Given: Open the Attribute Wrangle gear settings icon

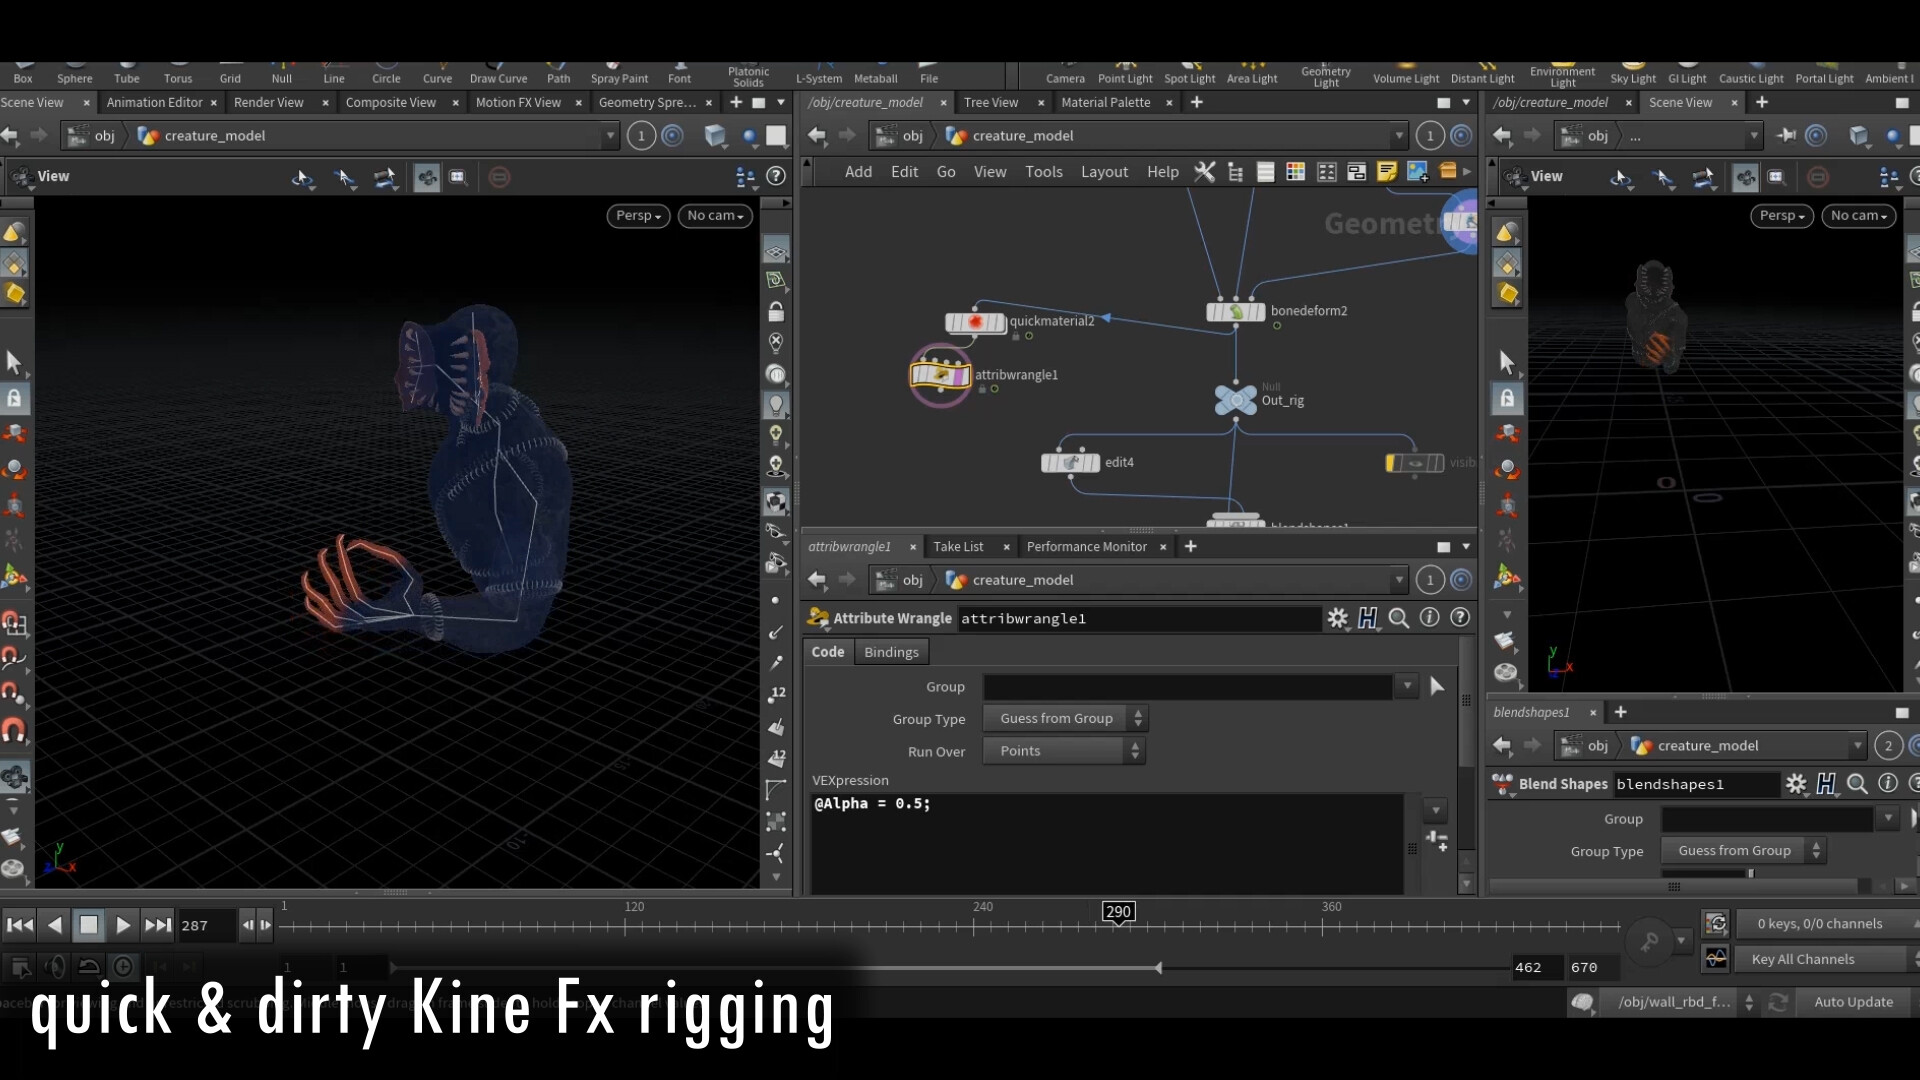Looking at the screenshot, I should pyautogui.click(x=1338, y=618).
